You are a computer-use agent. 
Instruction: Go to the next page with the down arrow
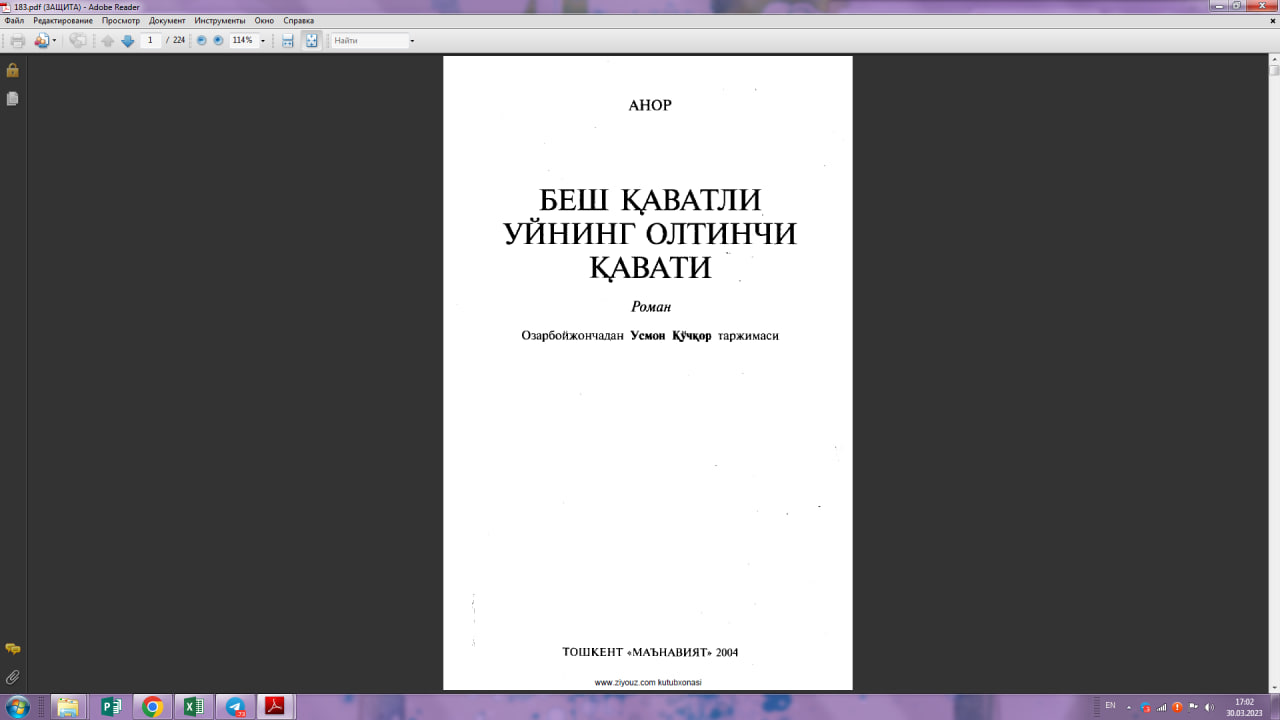coord(128,40)
